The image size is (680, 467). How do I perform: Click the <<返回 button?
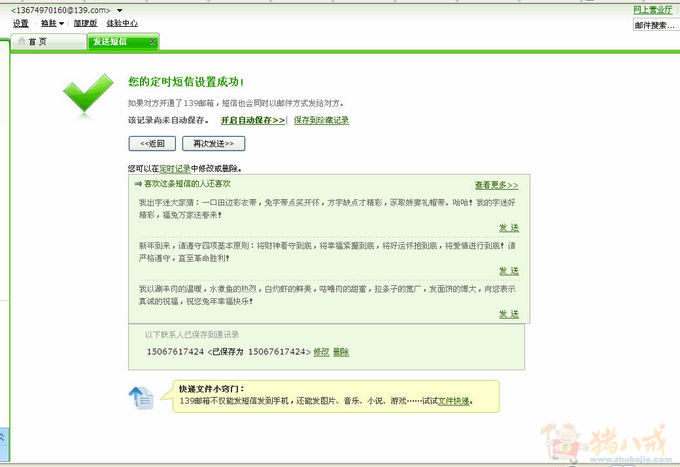(152, 144)
